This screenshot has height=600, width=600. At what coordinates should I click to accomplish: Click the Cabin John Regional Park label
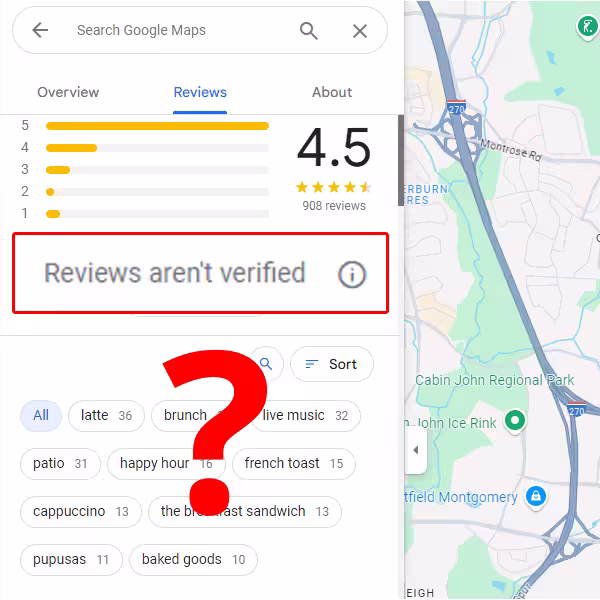[494, 380]
